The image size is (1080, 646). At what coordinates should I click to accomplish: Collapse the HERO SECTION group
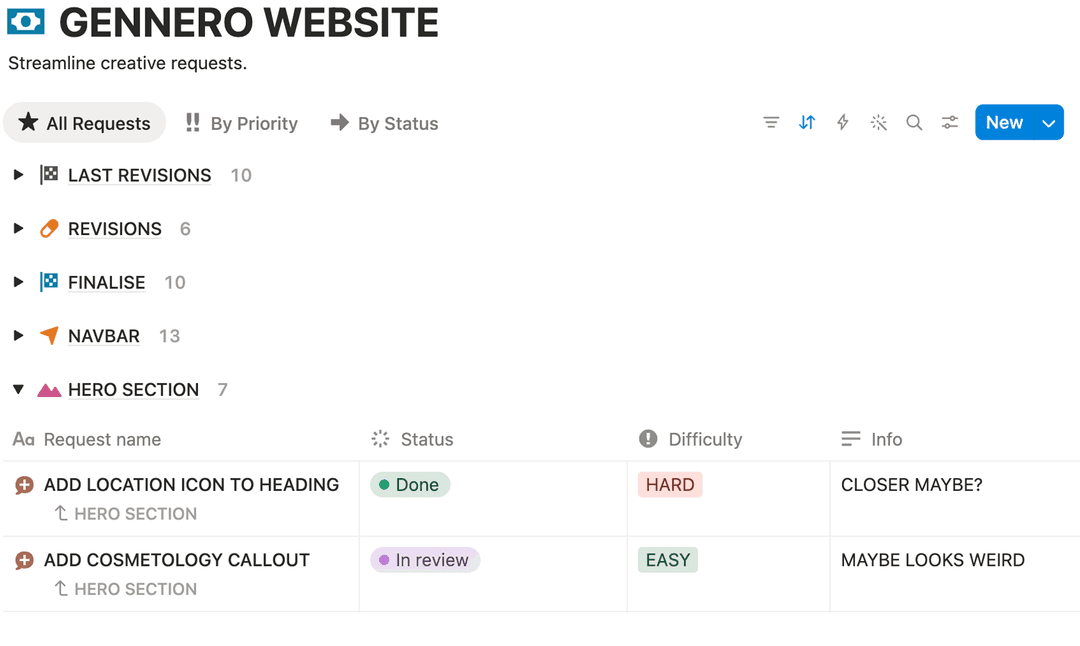(x=18, y=389)
